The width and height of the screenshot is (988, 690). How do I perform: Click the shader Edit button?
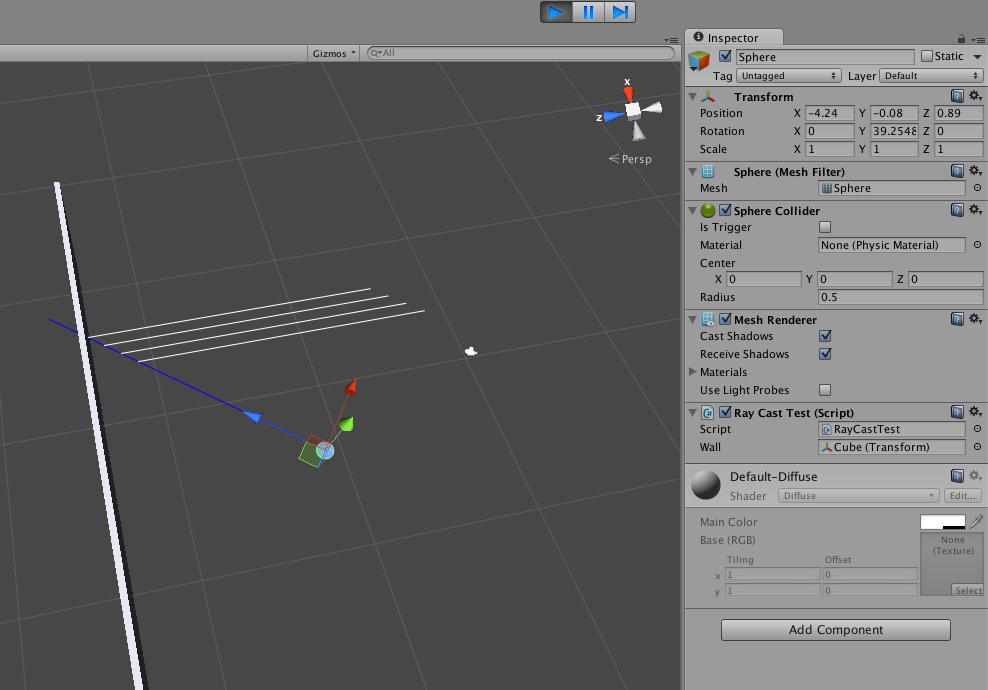click(961, 495)
